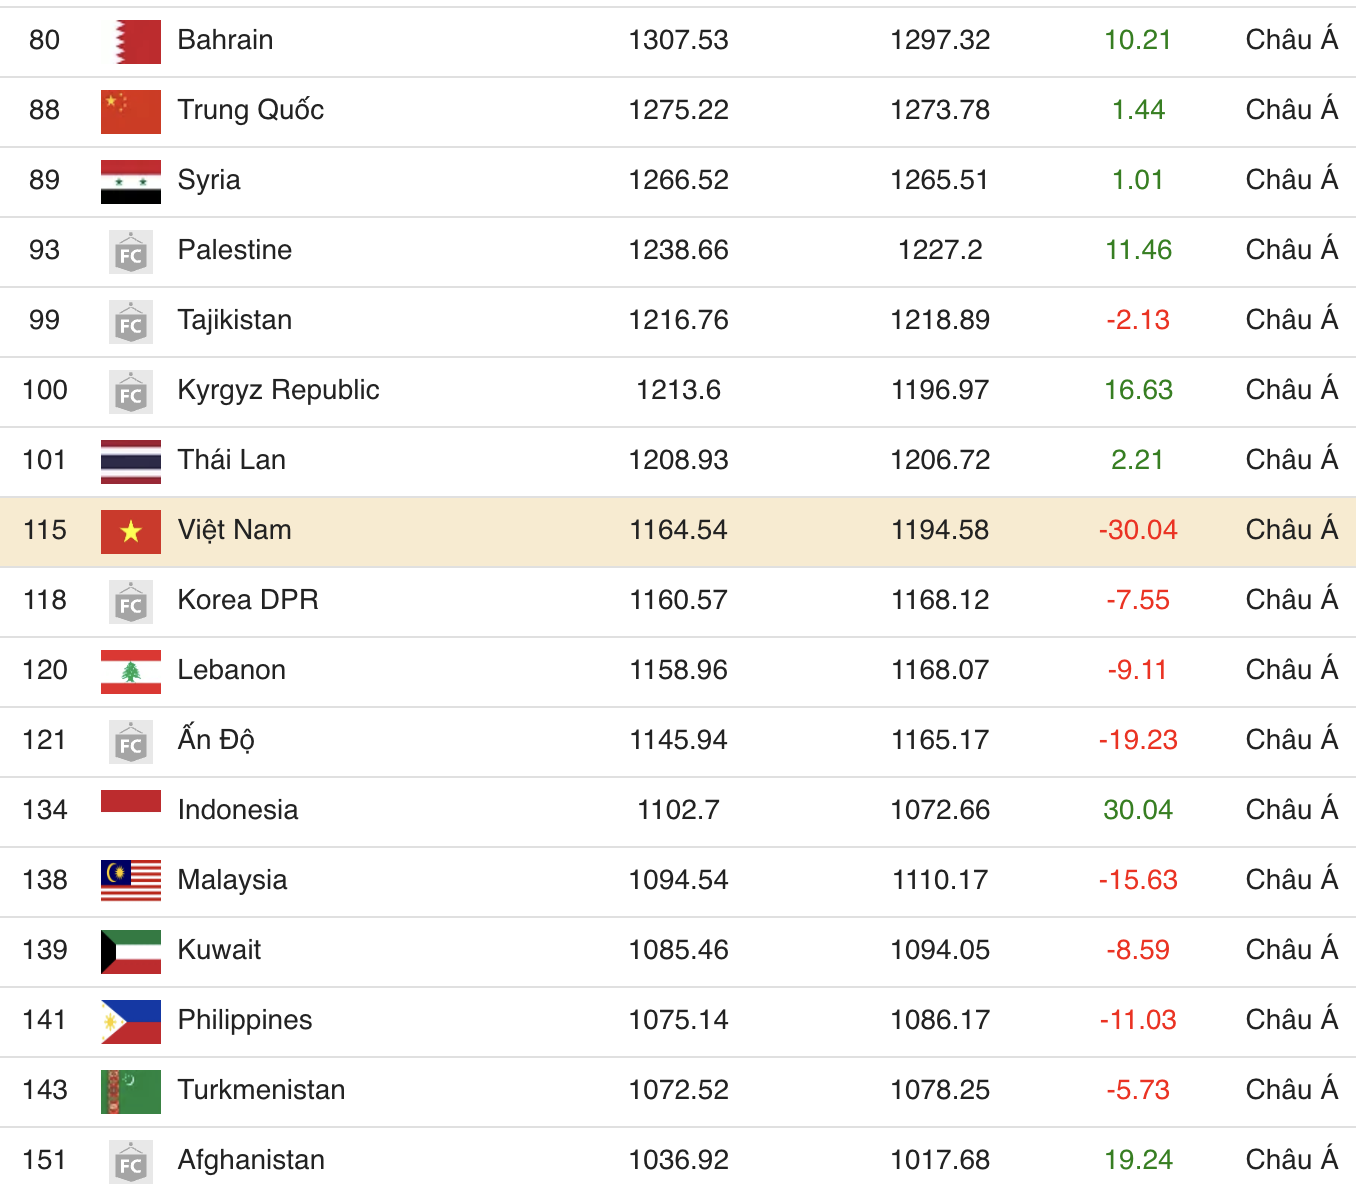Click the Ấn Độ team name

216,740
